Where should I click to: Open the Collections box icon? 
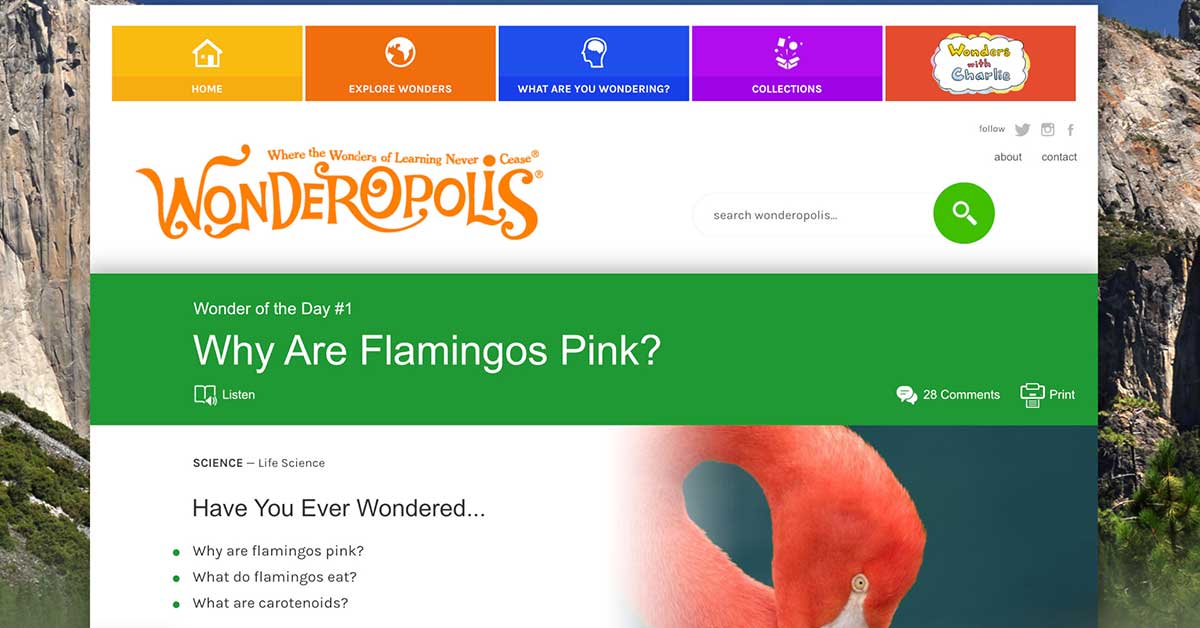(x=787, y=52)
